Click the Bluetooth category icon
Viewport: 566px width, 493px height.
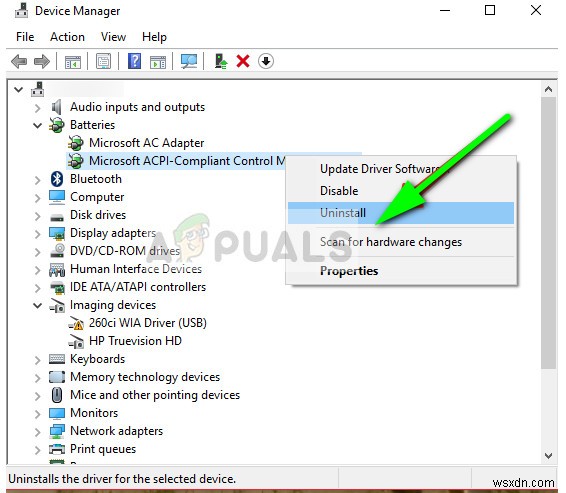(x=57, y=179)
